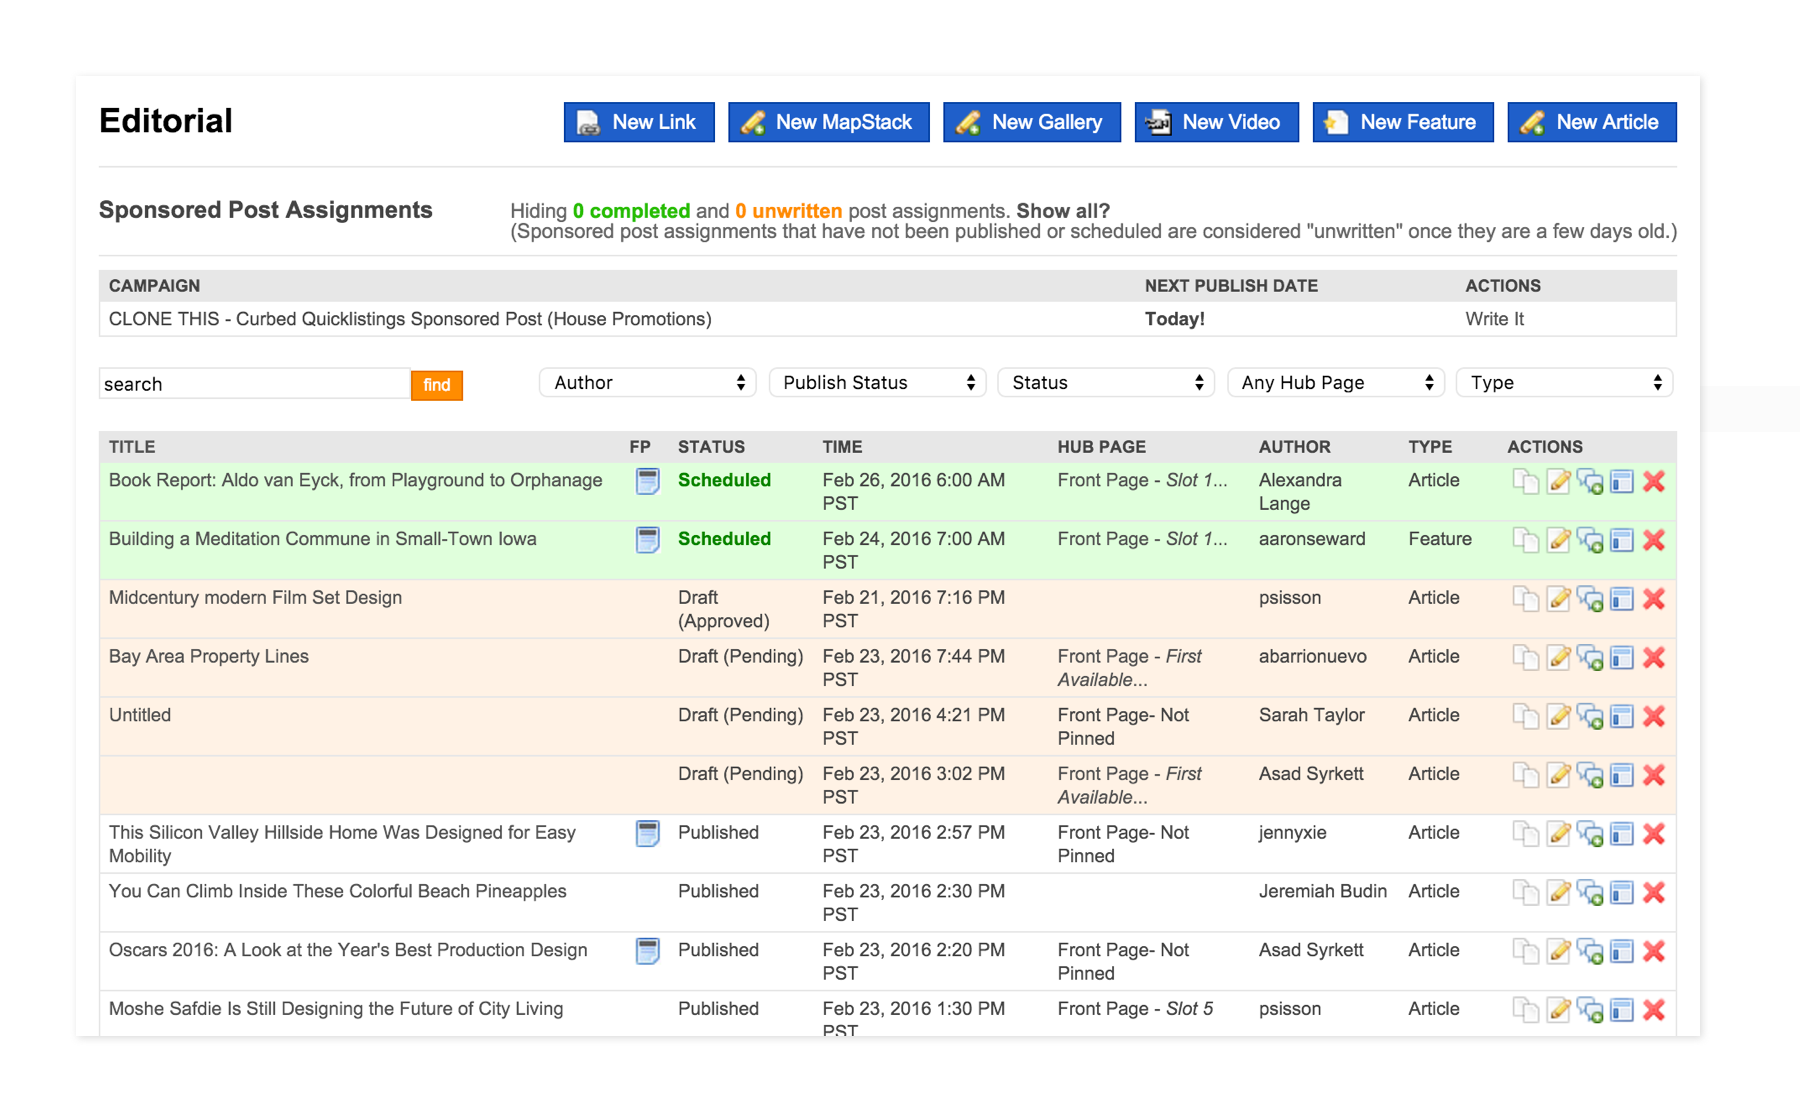This screenshot has height=1106, width=1800.
Task: Click author name 'Alexandra Lange'
Action: (x=1299, y=492)
